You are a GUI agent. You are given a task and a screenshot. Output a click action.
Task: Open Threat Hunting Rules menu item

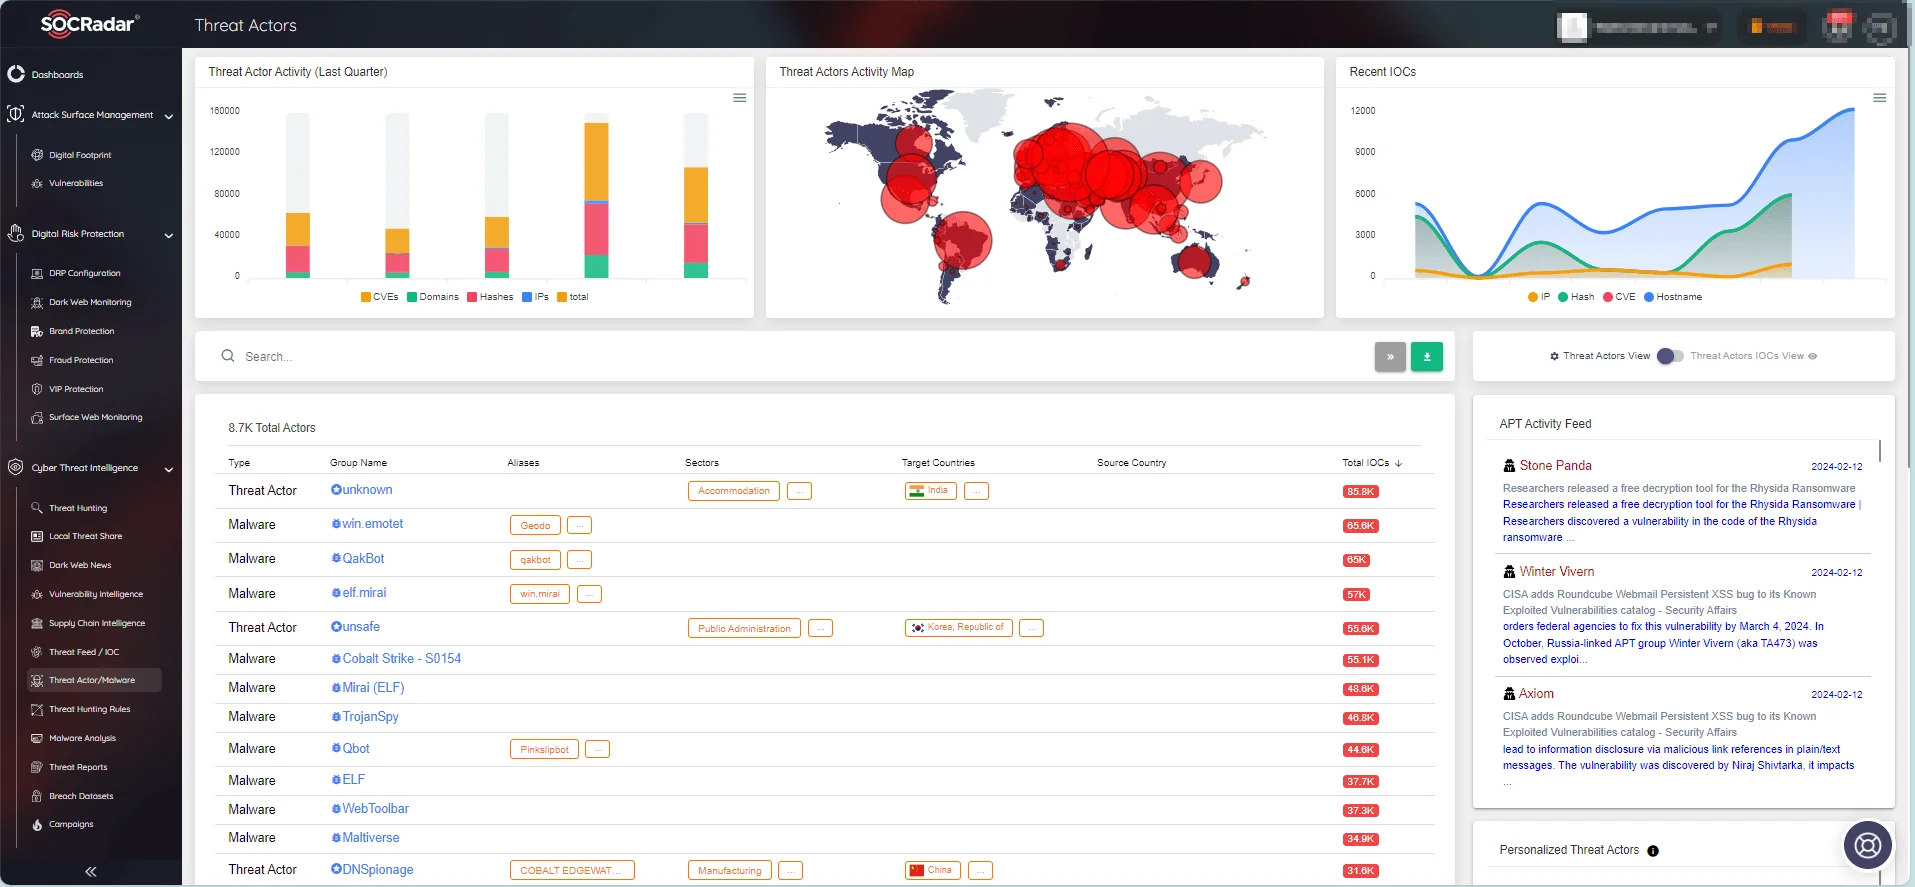click(90, 709)
